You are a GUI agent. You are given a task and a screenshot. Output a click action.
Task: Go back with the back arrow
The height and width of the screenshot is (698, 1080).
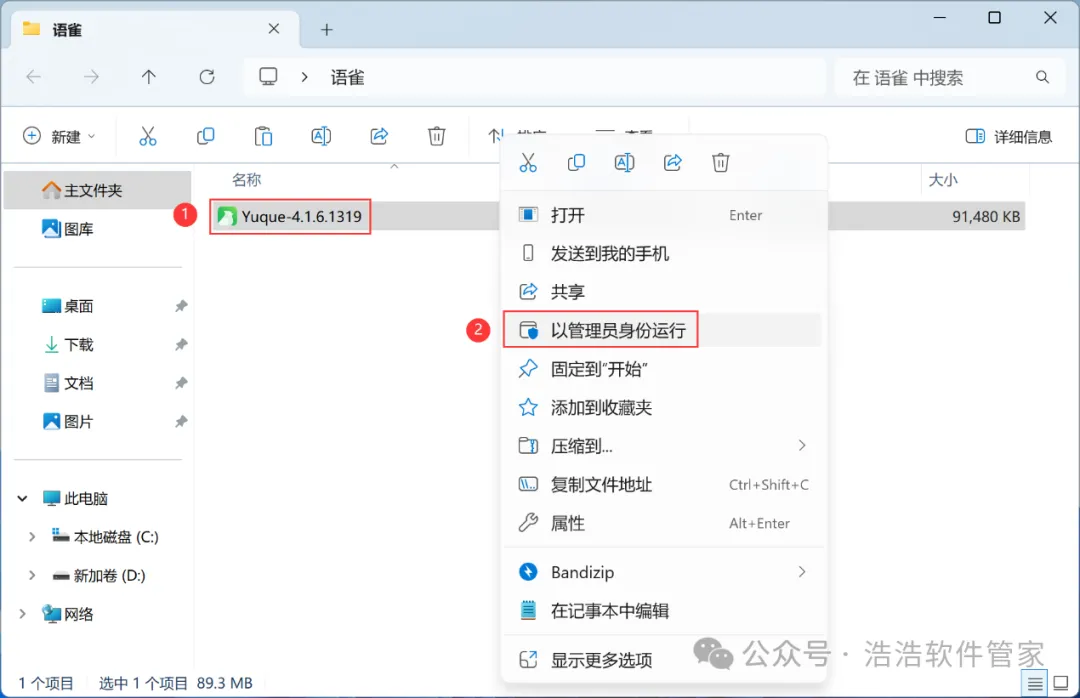(33, 76)
